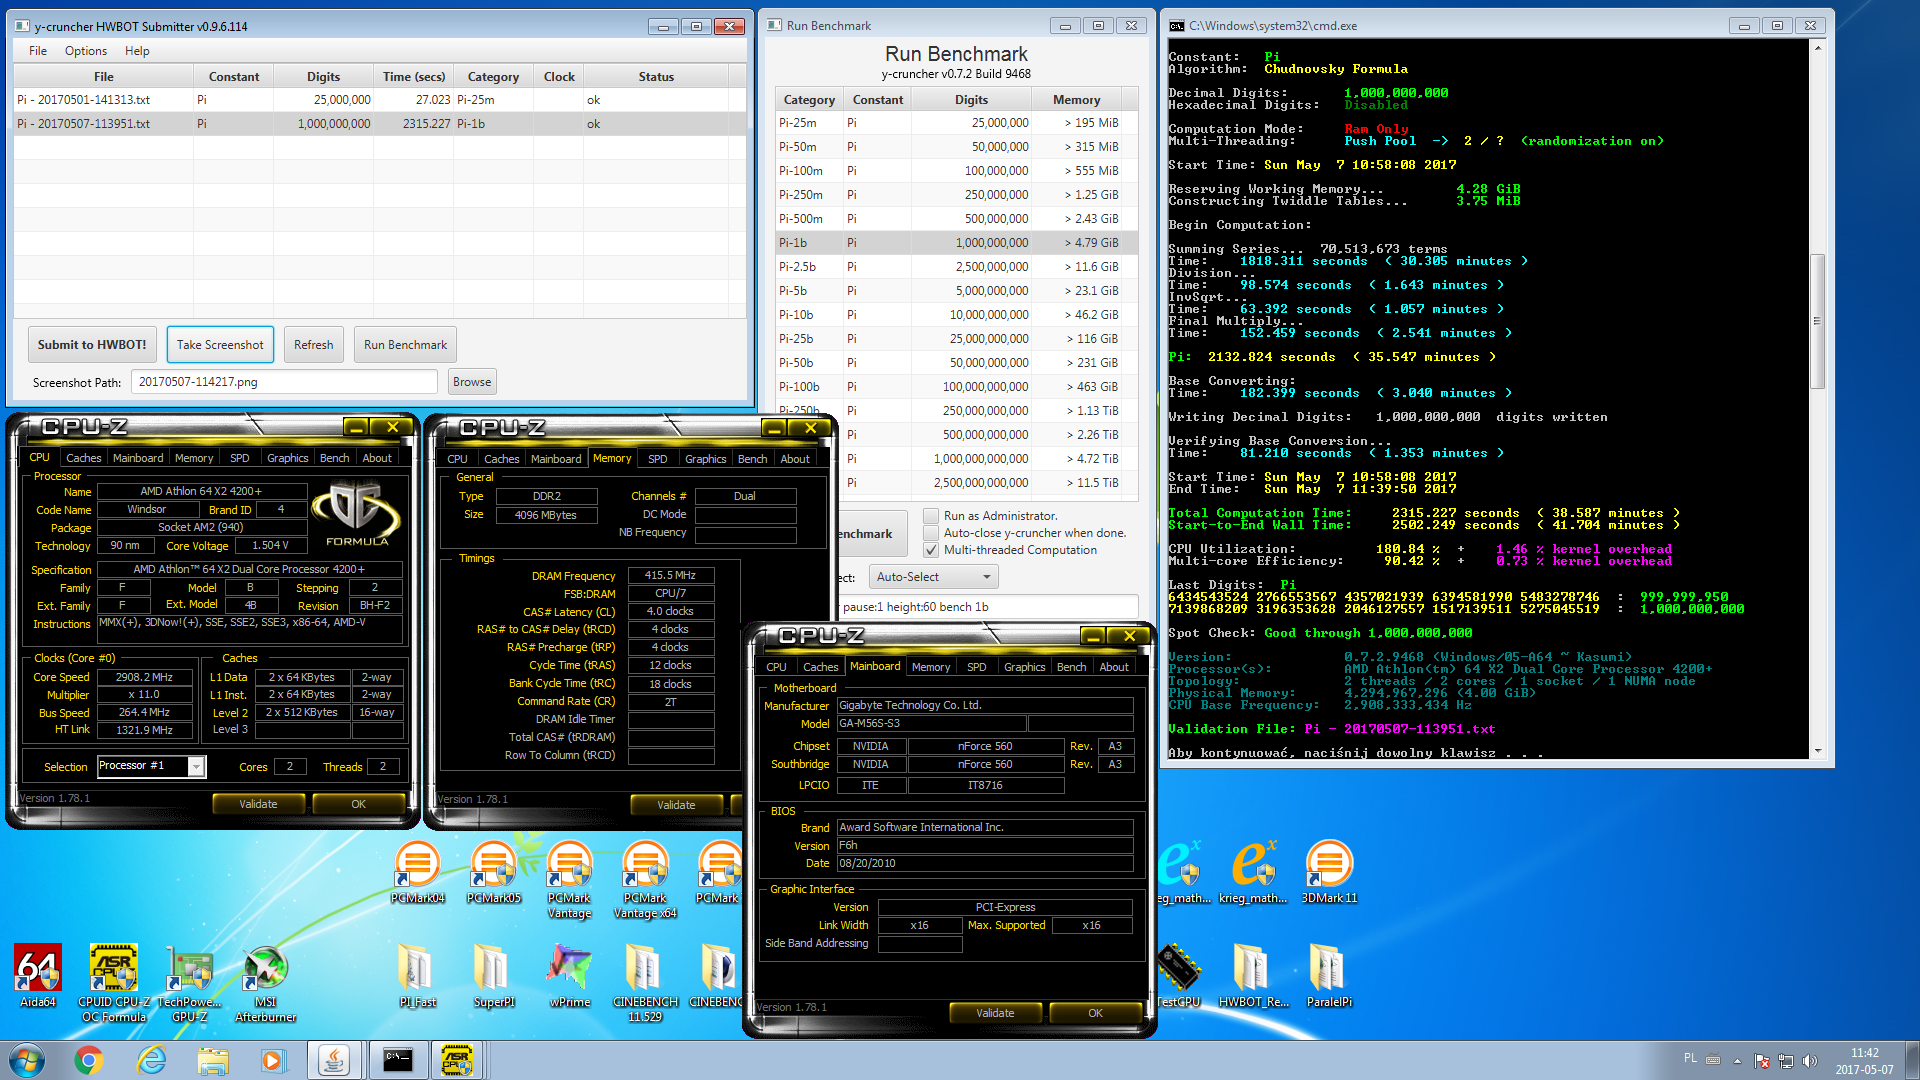Launch the MSI Afterburner desktop icon
The height and width of the screenshot is (1080, 1920).
pyautogui.click(x=266, y=983)
